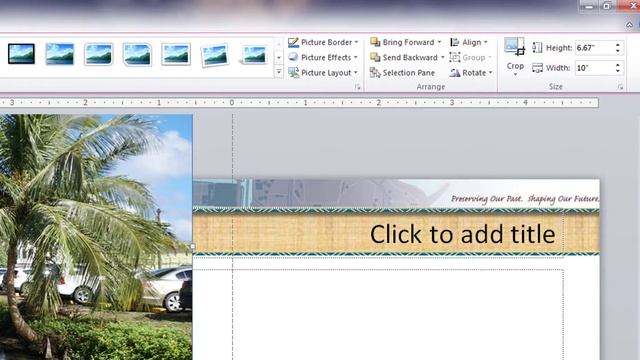Open the Rotate dropdown arrow

click(491, 73)
